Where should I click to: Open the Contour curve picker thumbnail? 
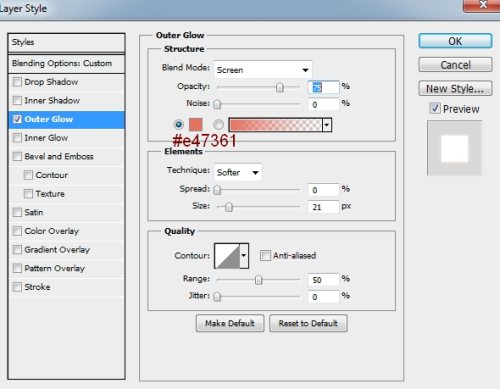coord(227,256)
